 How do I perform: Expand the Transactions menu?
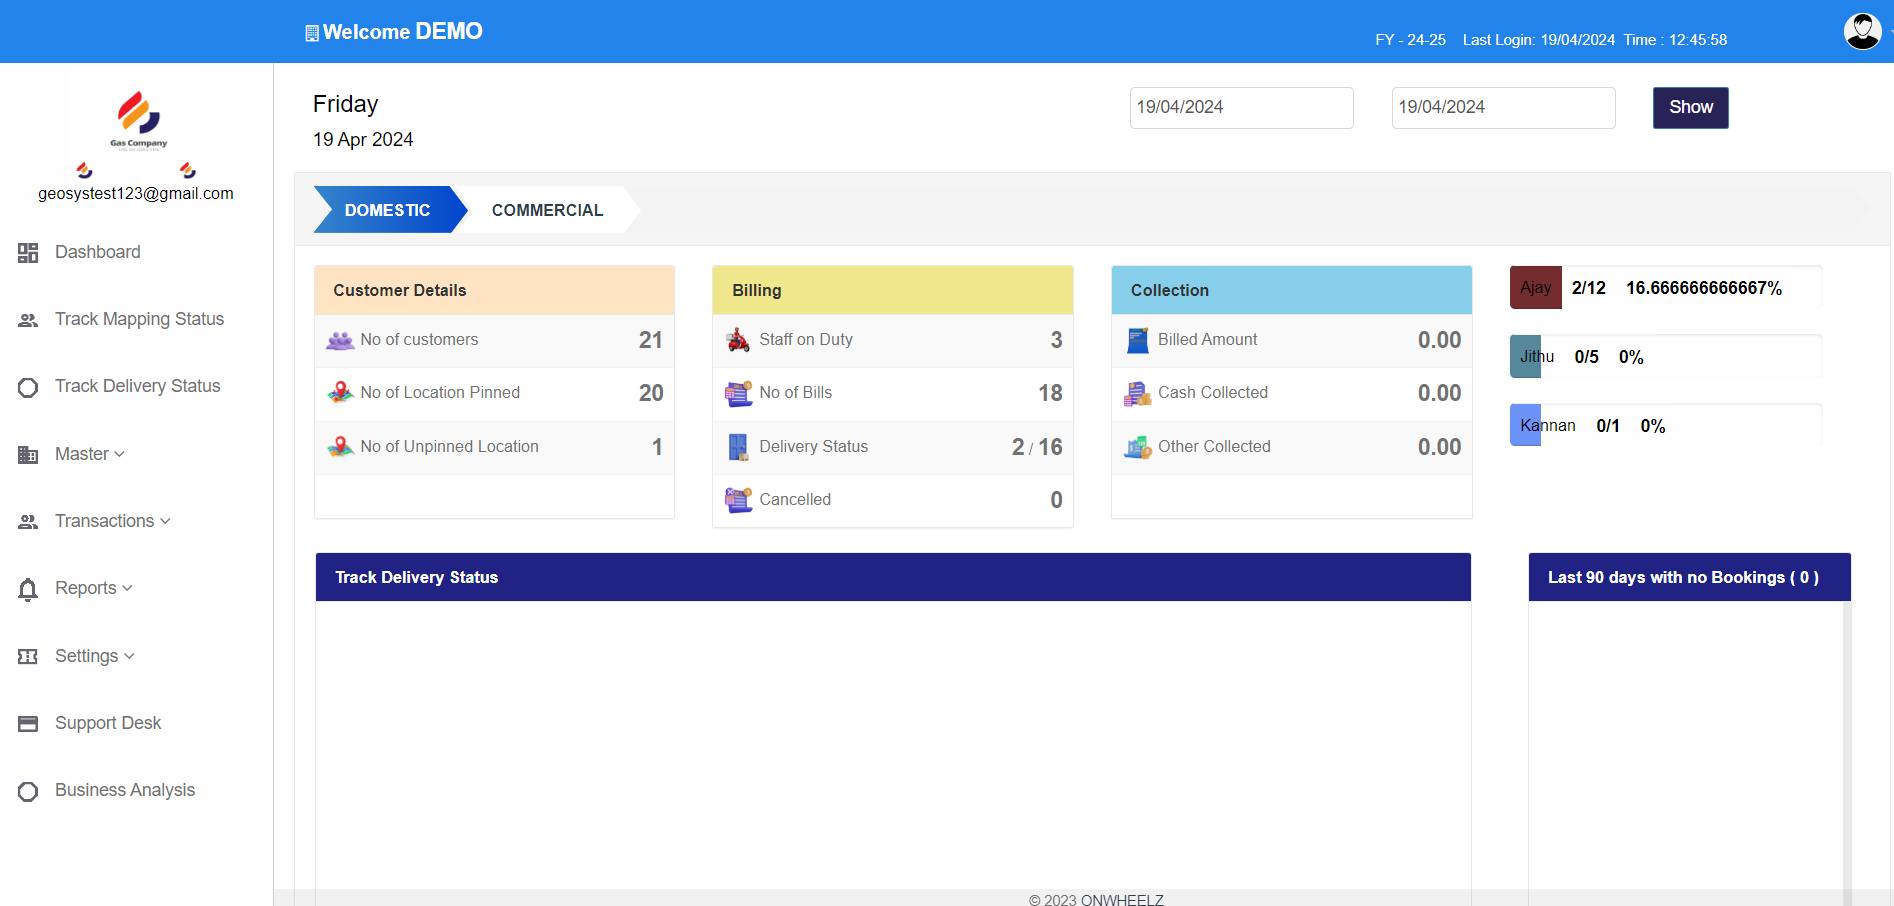click(112, 521)
